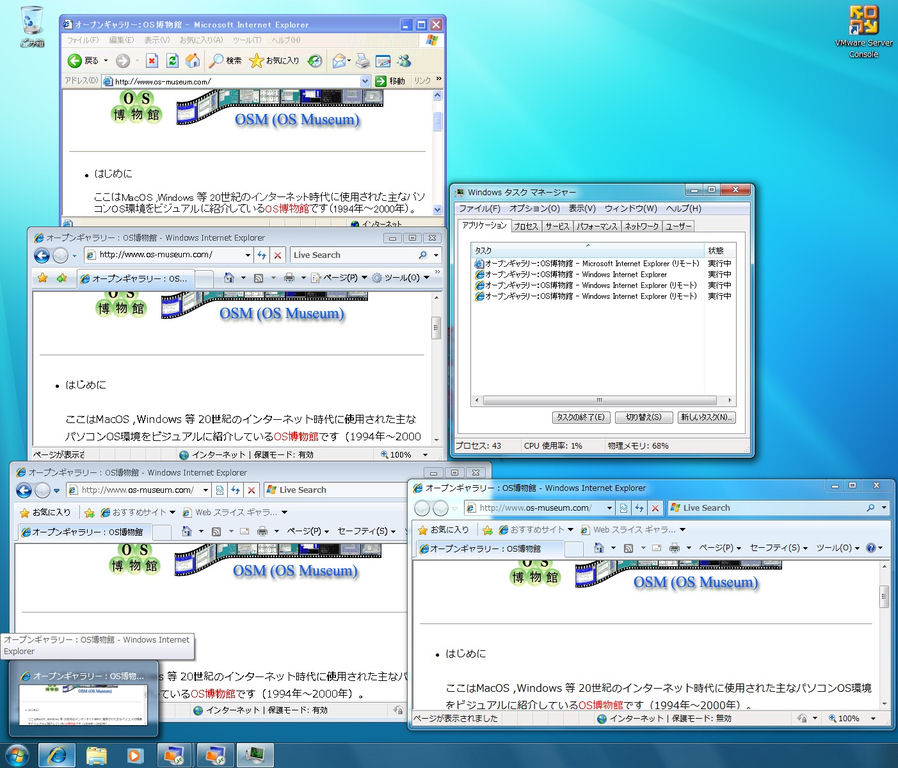Click Internet Explorer icon on the taskbar
This screenshot has width=898, height=768.
click(x=57, y=755)
